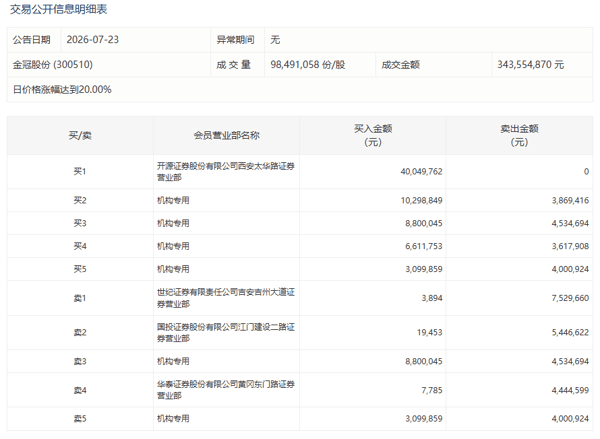This screenshot has height=439, width=600.
Task: Click sell amount 4,444,599
Action: (x=570, y=390)
